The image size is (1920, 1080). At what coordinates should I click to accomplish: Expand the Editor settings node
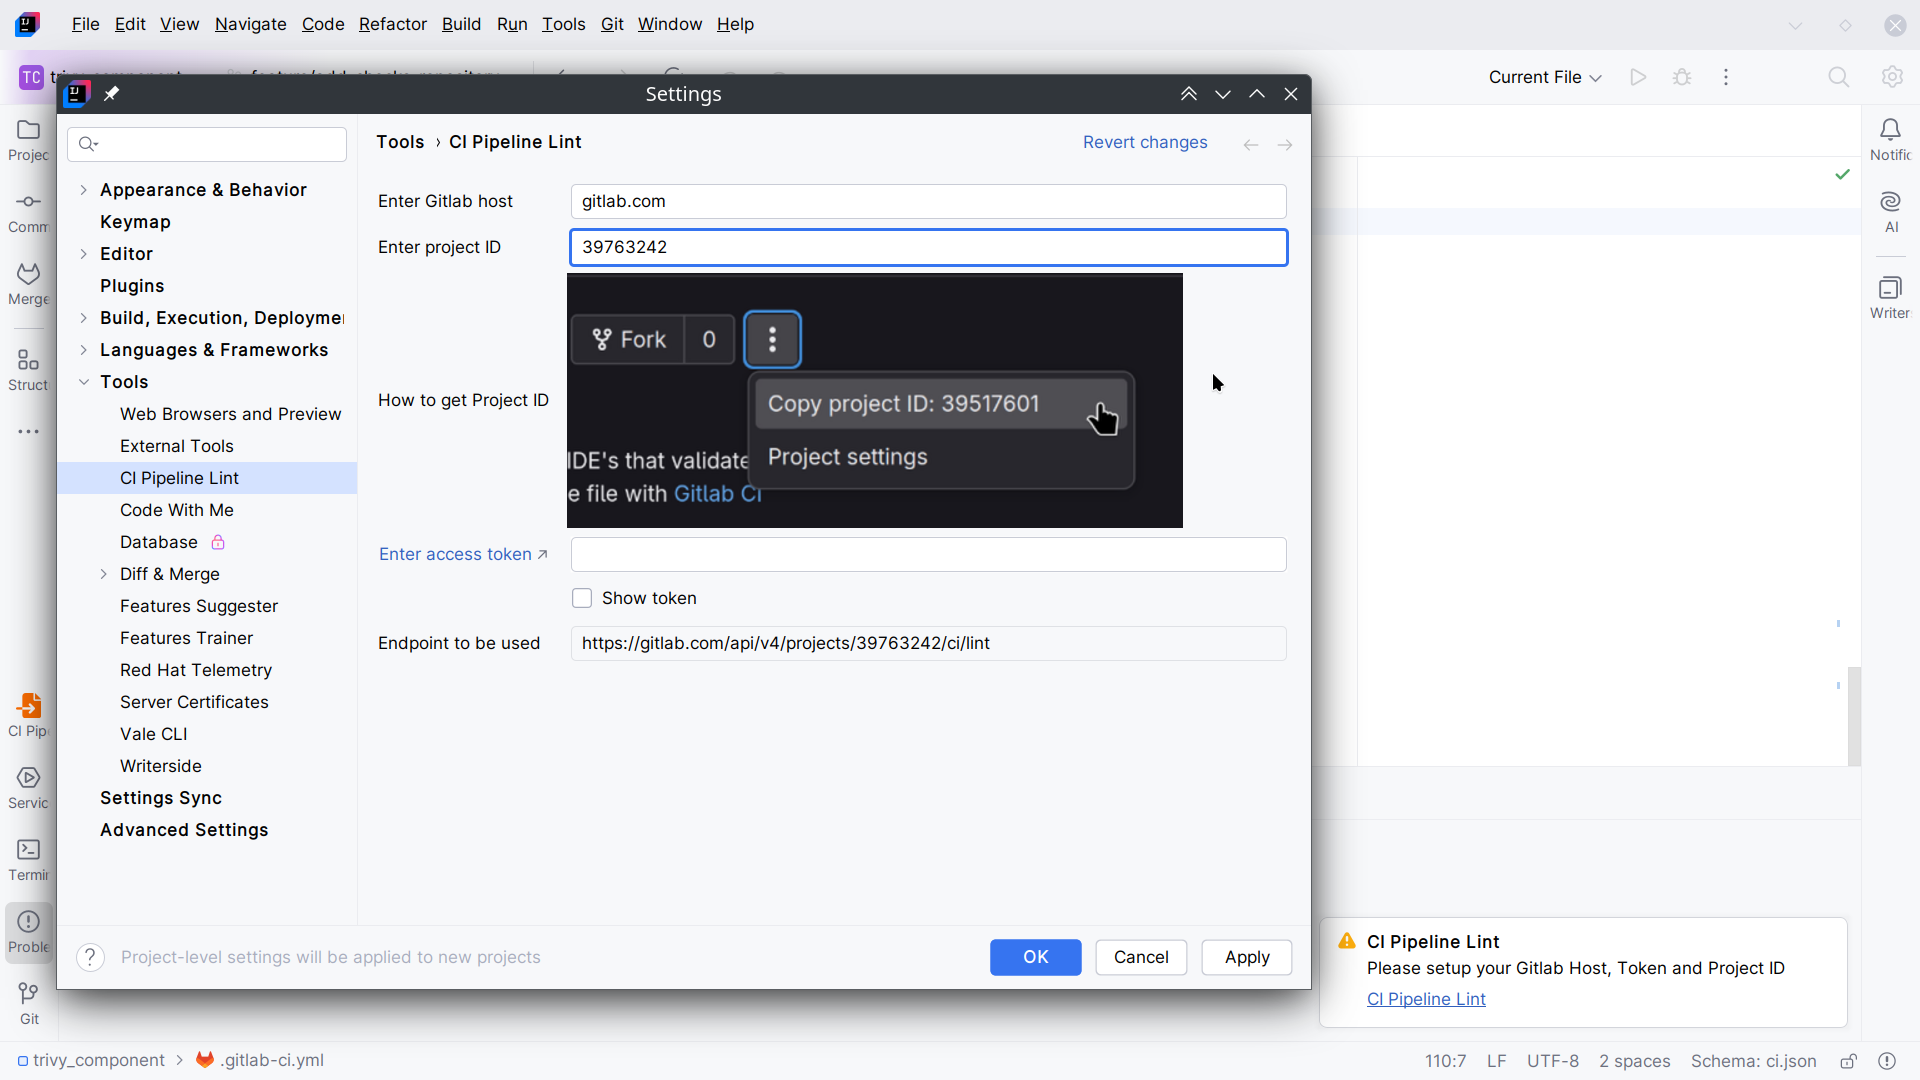tap(84, 254)
